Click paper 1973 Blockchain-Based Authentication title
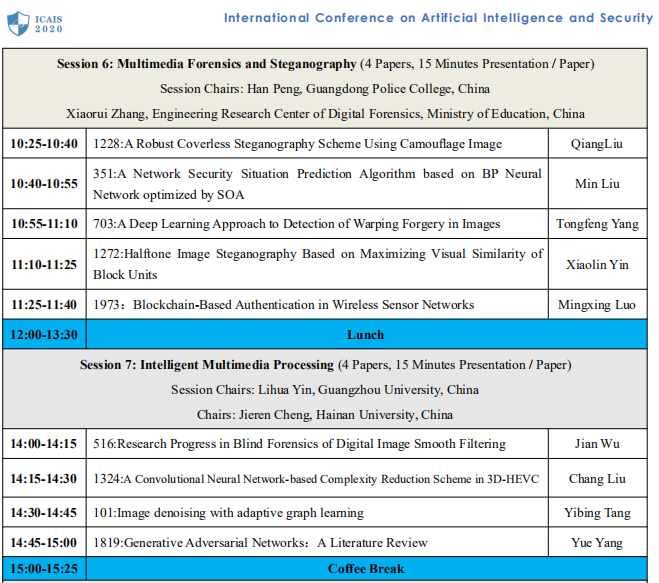Image resolution: width=659 pixels, height=583 pixels. (283, 304)
